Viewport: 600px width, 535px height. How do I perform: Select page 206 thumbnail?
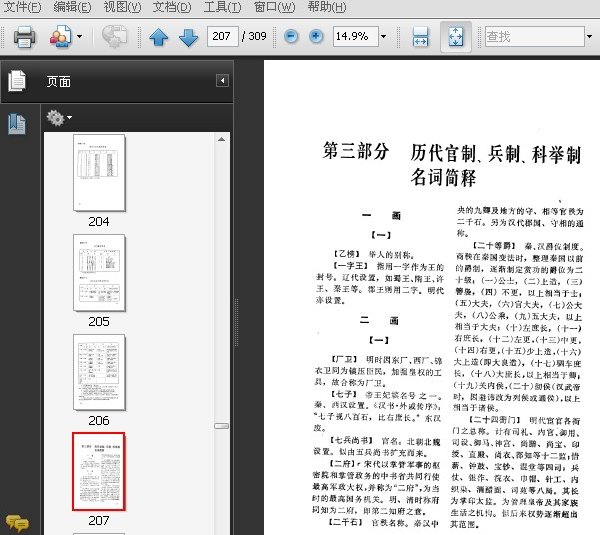(x=99, y=372)
